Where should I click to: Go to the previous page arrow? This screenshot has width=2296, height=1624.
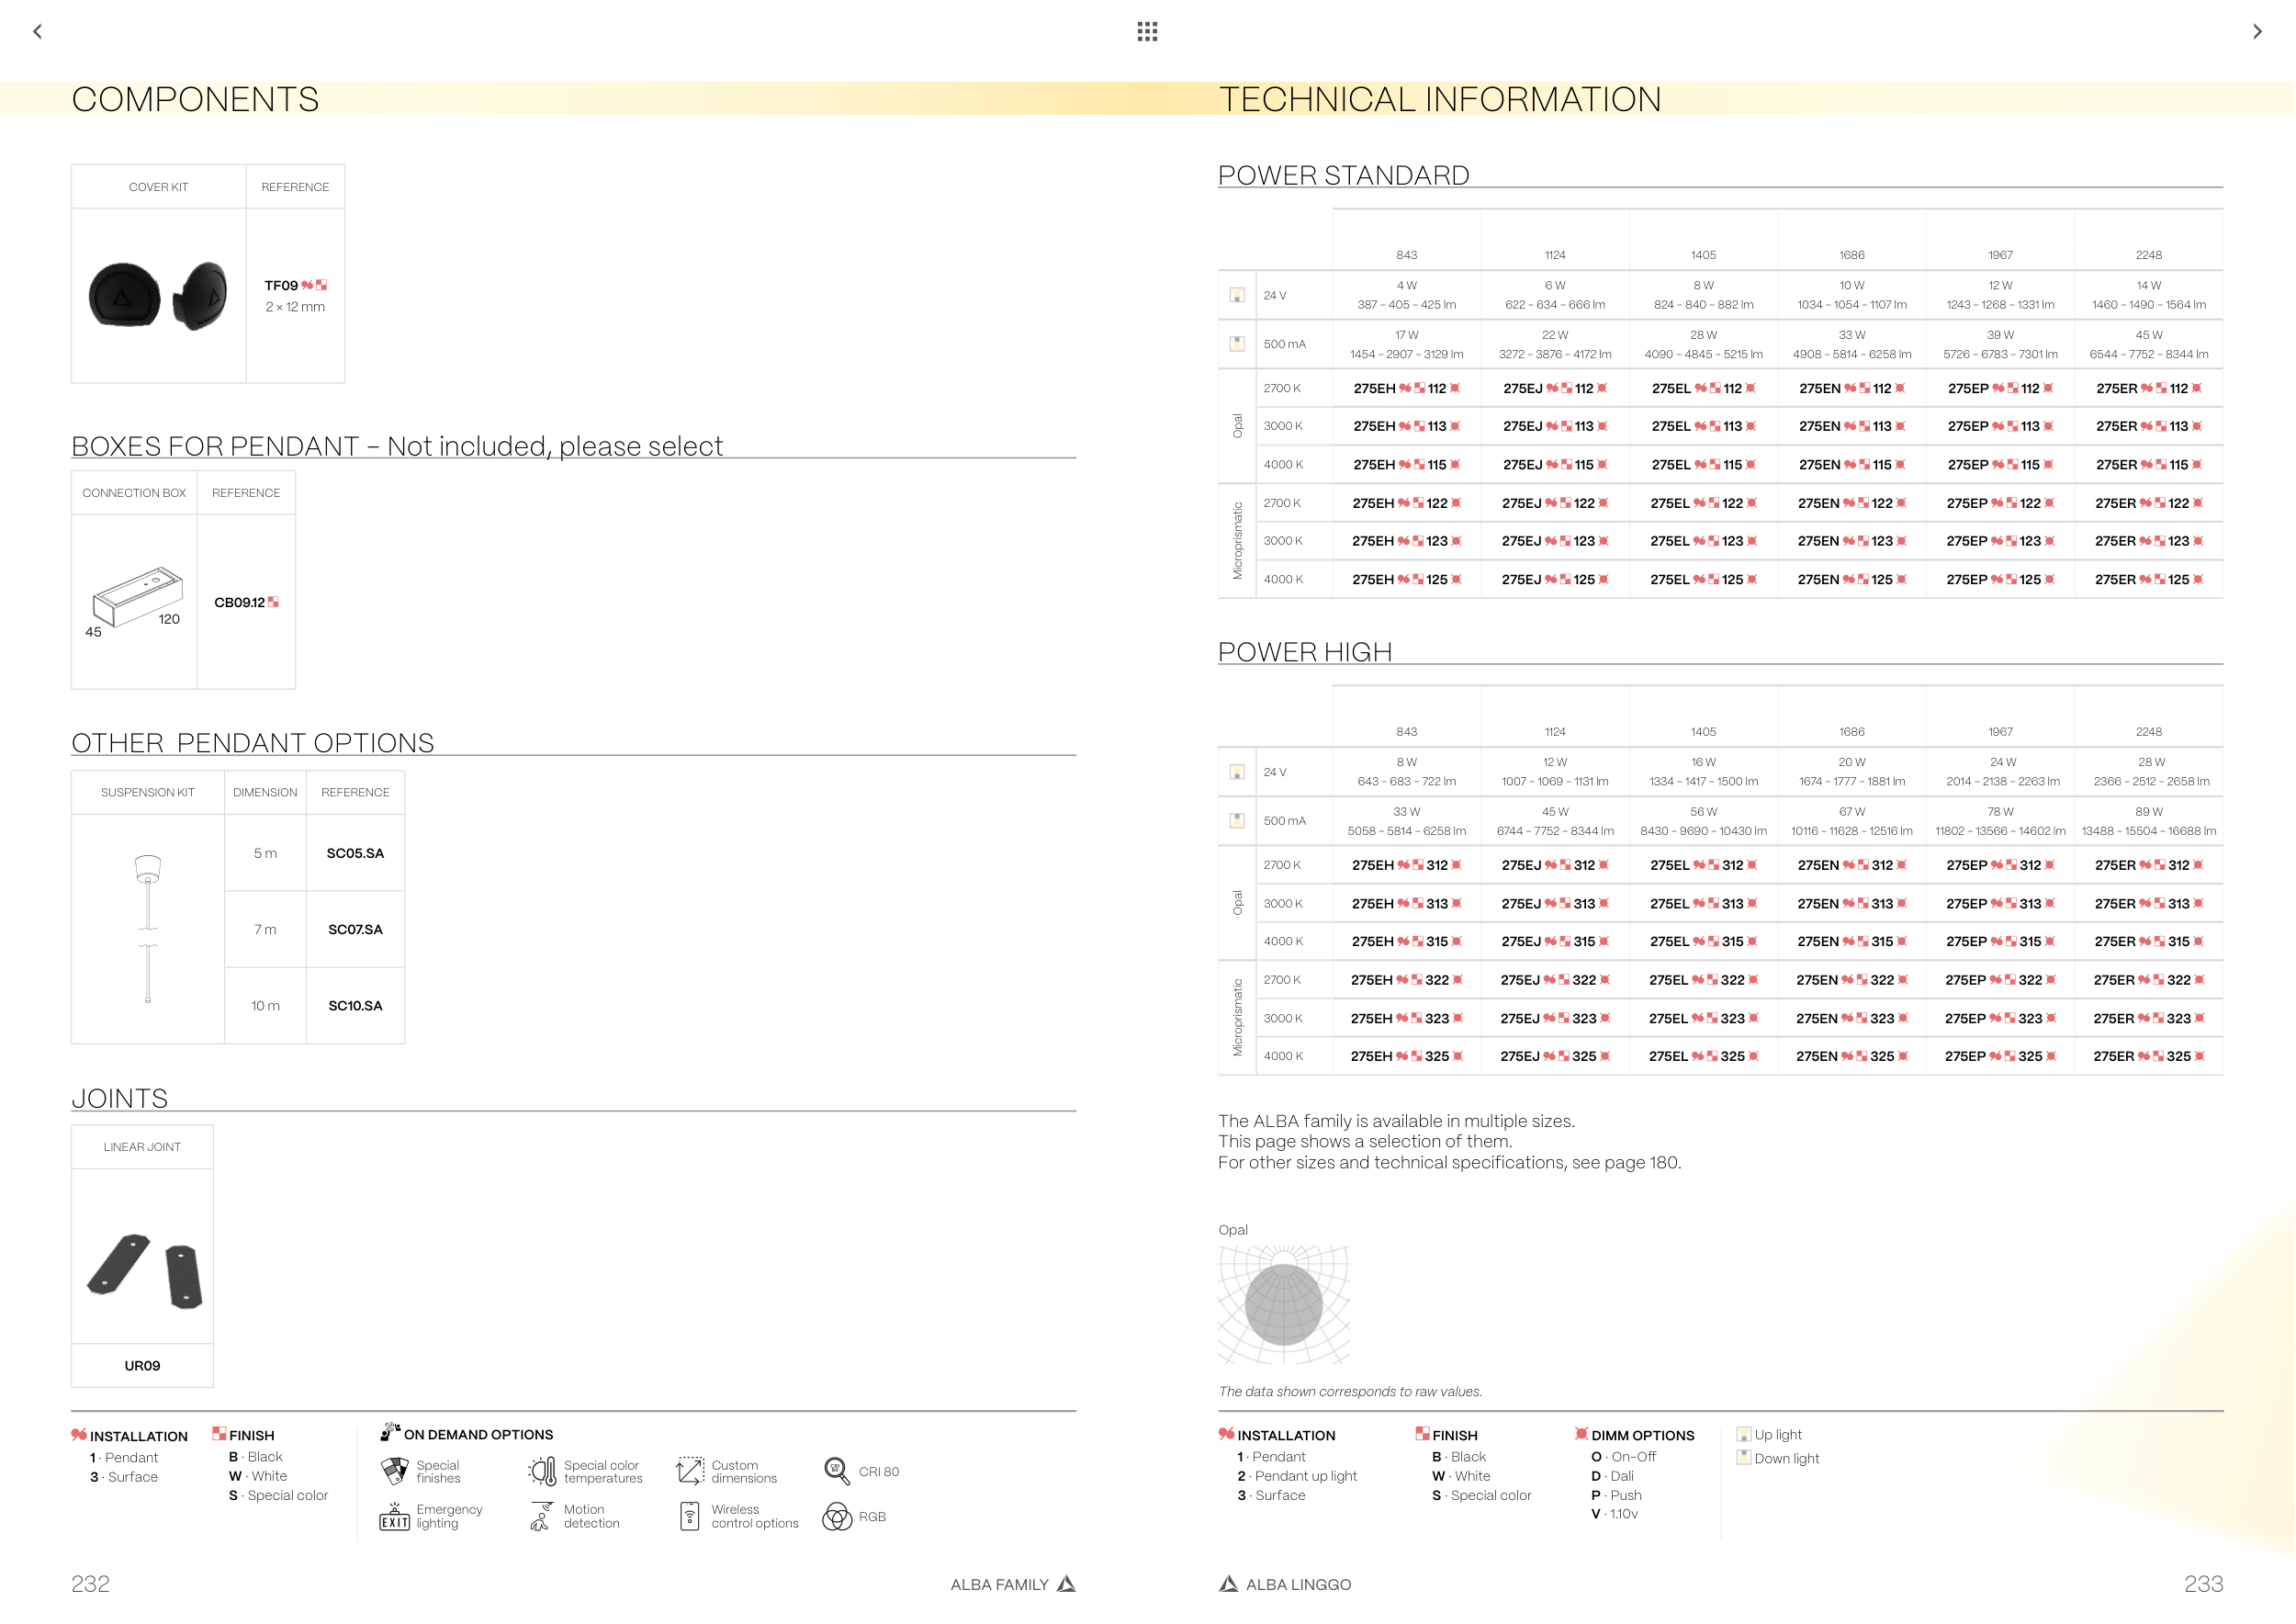pos(37,31)
